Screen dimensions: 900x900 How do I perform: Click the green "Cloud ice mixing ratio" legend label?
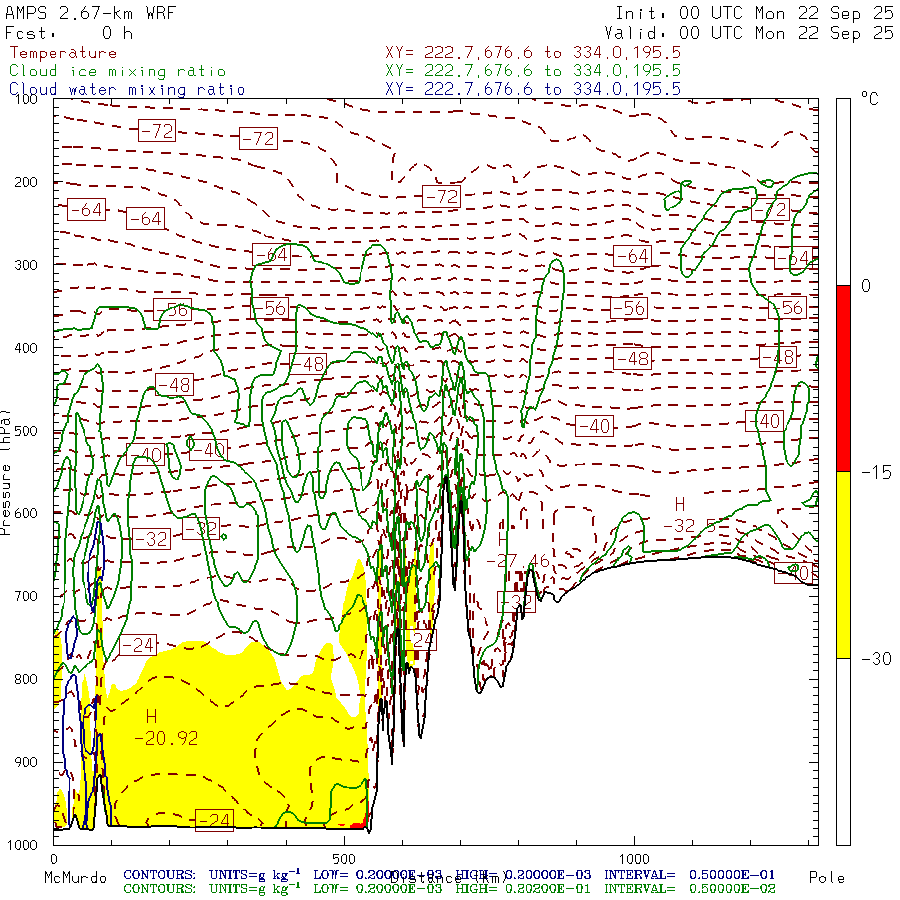click(118, 71)
